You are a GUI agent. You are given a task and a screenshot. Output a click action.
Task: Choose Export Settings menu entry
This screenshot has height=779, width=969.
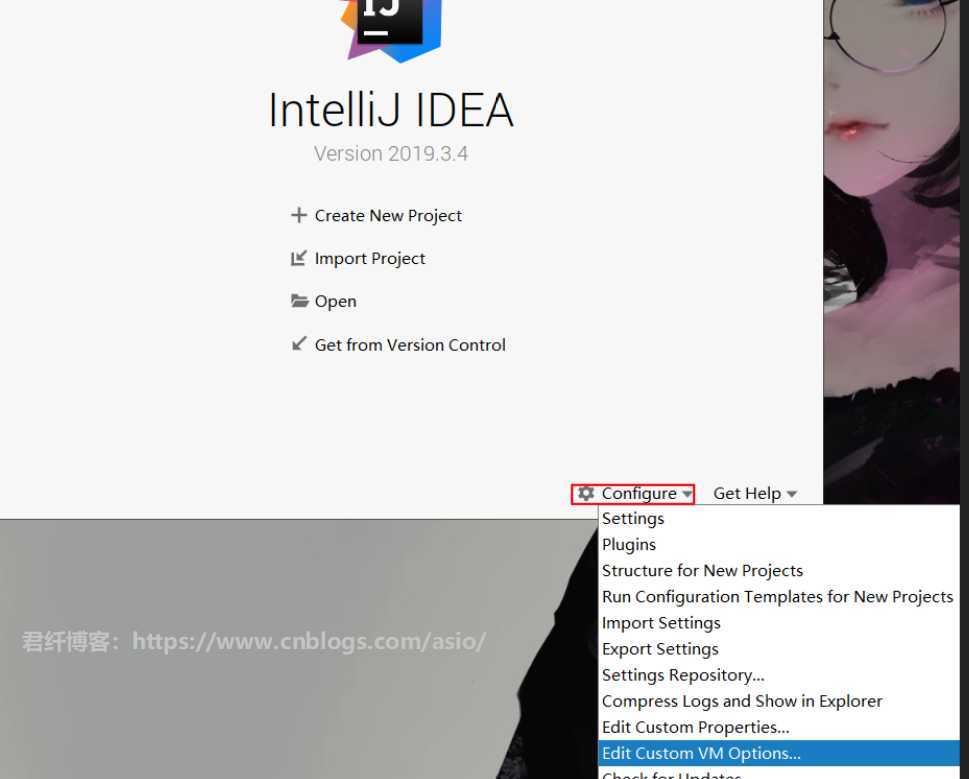tap(779, 649)
